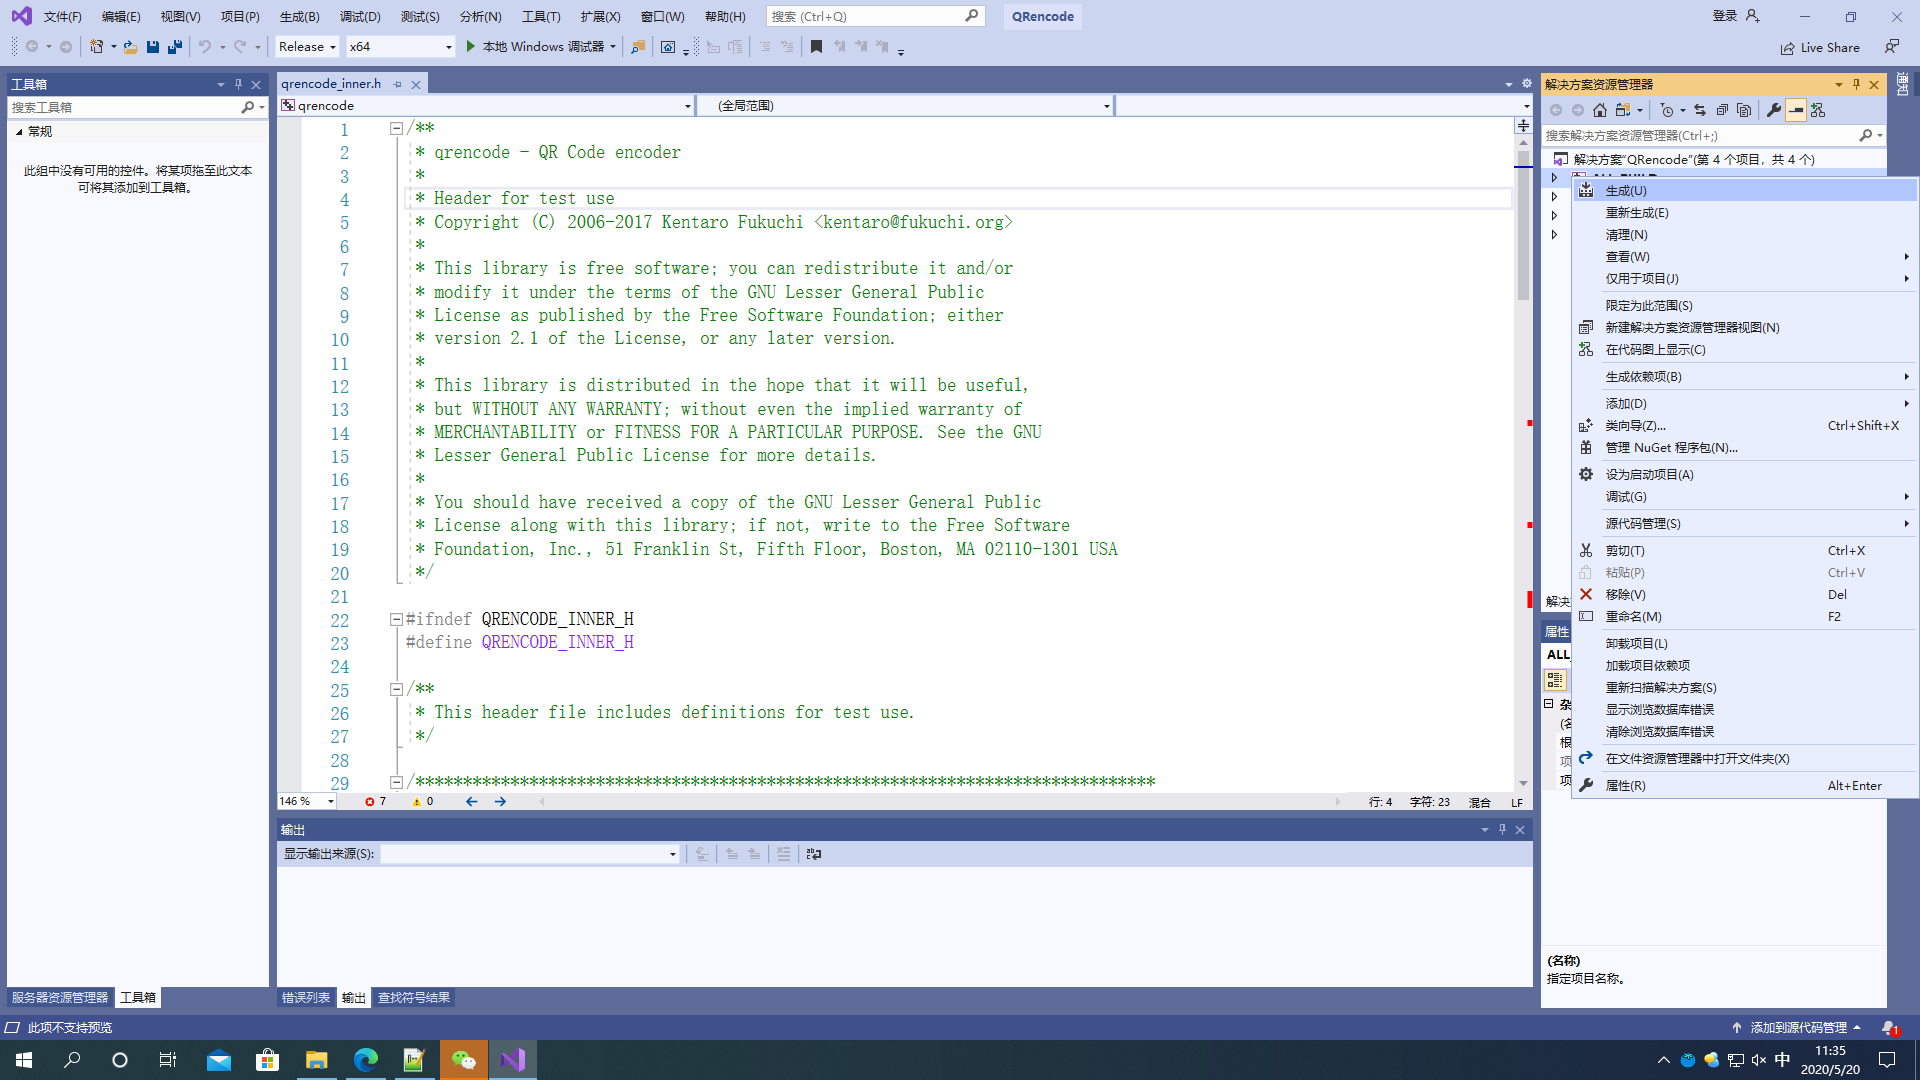Select 重新生成(E) from the context menu
Viewport: 1920px width, 1080px height.
1637,212
